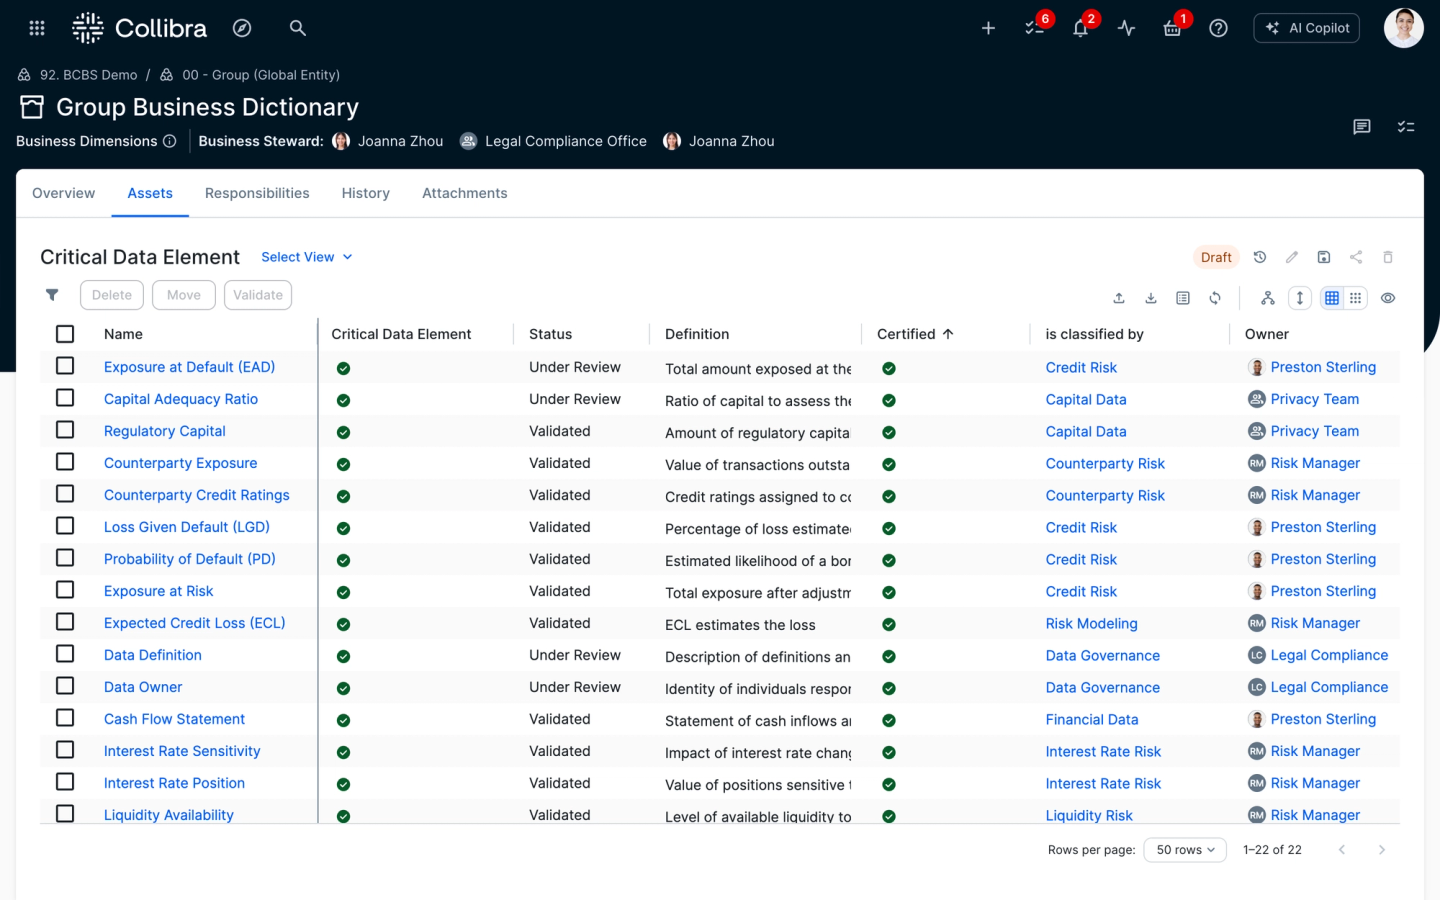Change rows per page via the 50 rows dropdown
Image resolution: width=1440 pixels, height=900 pixels.
coord(1184,849)
